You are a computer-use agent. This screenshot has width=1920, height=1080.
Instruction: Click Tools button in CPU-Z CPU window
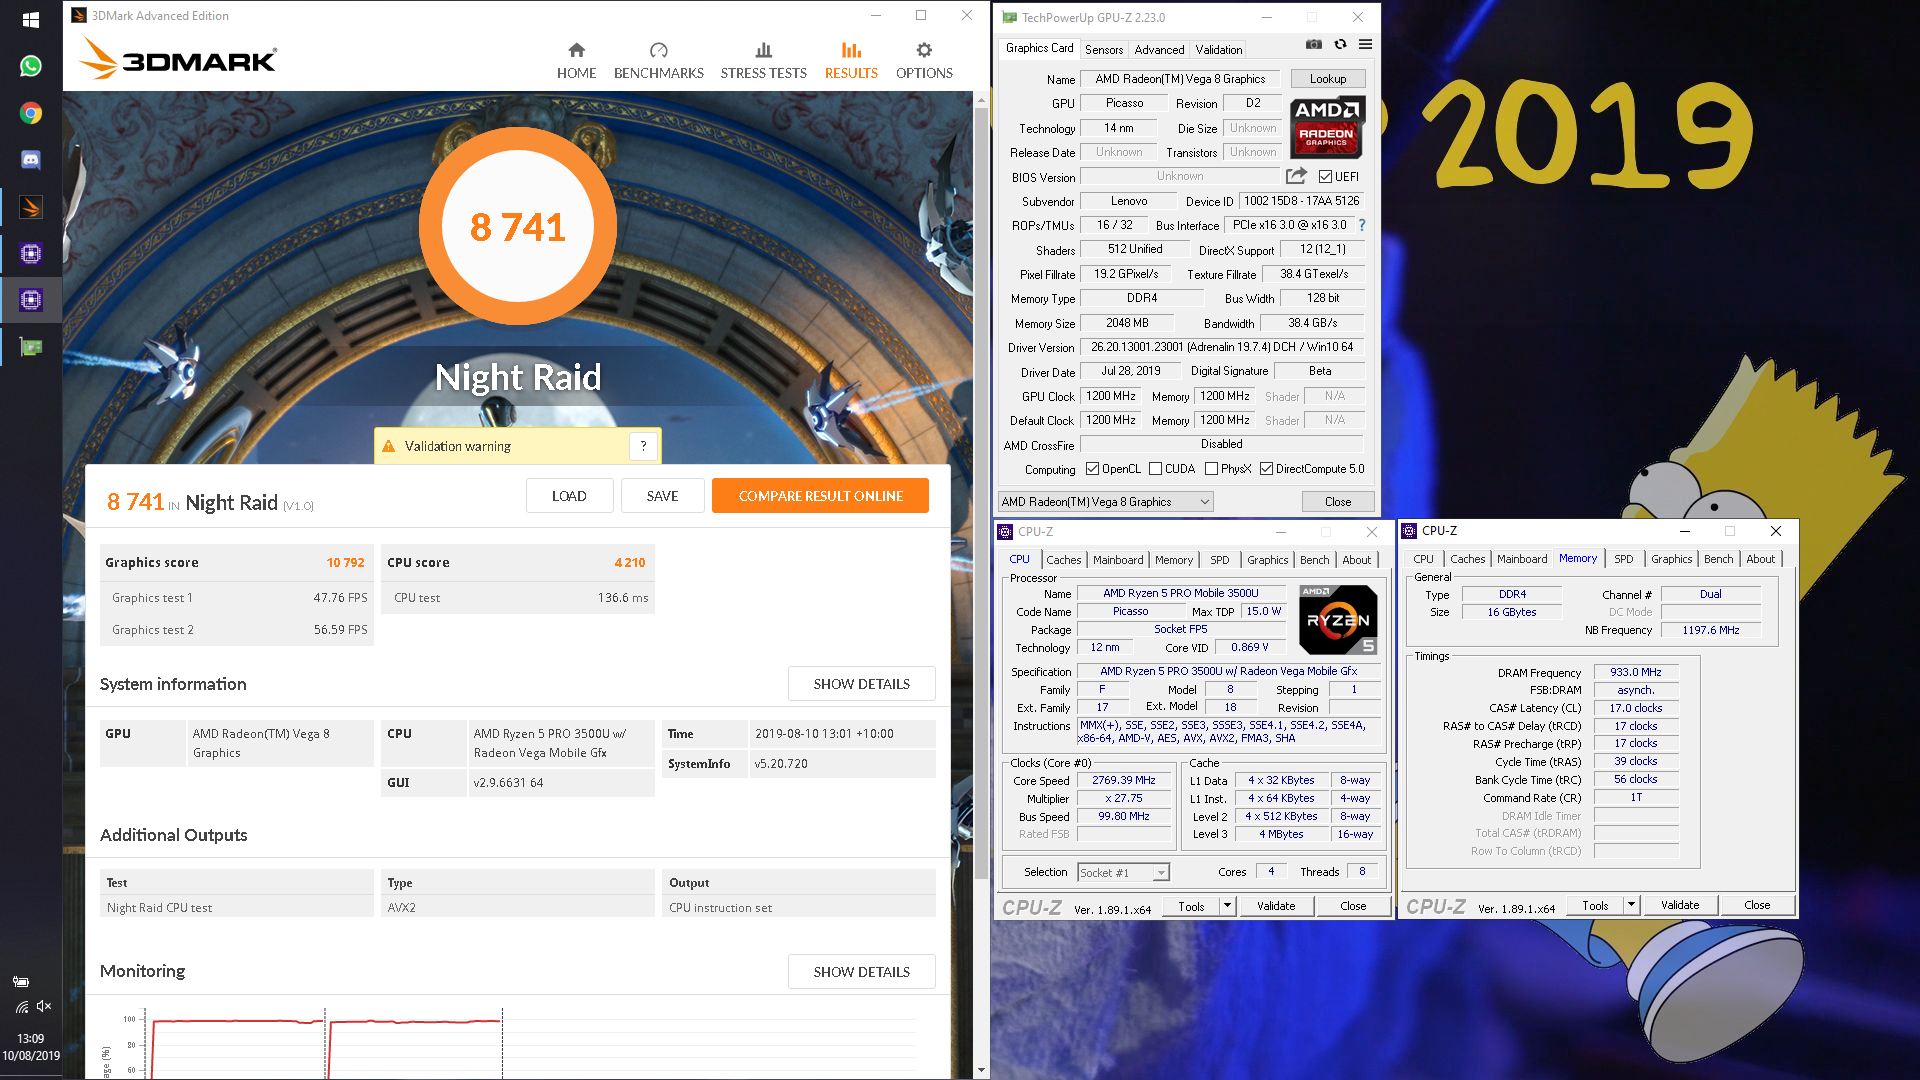click(x=1191, y=906)
